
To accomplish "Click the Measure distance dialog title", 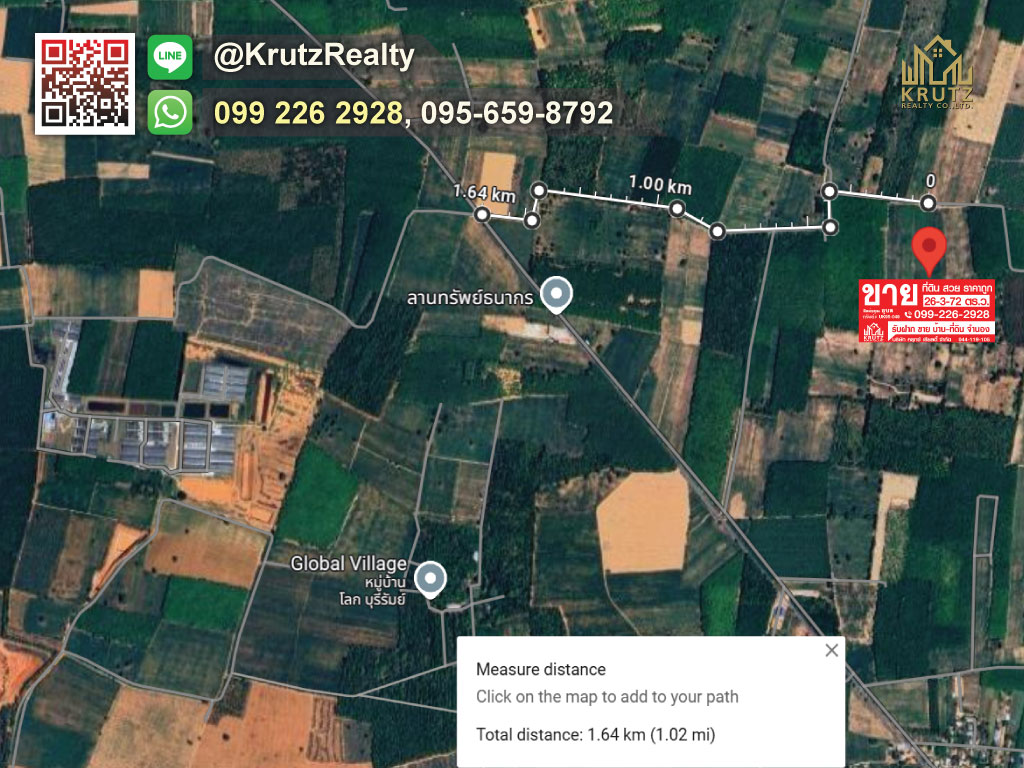I will tap(541, 669).
